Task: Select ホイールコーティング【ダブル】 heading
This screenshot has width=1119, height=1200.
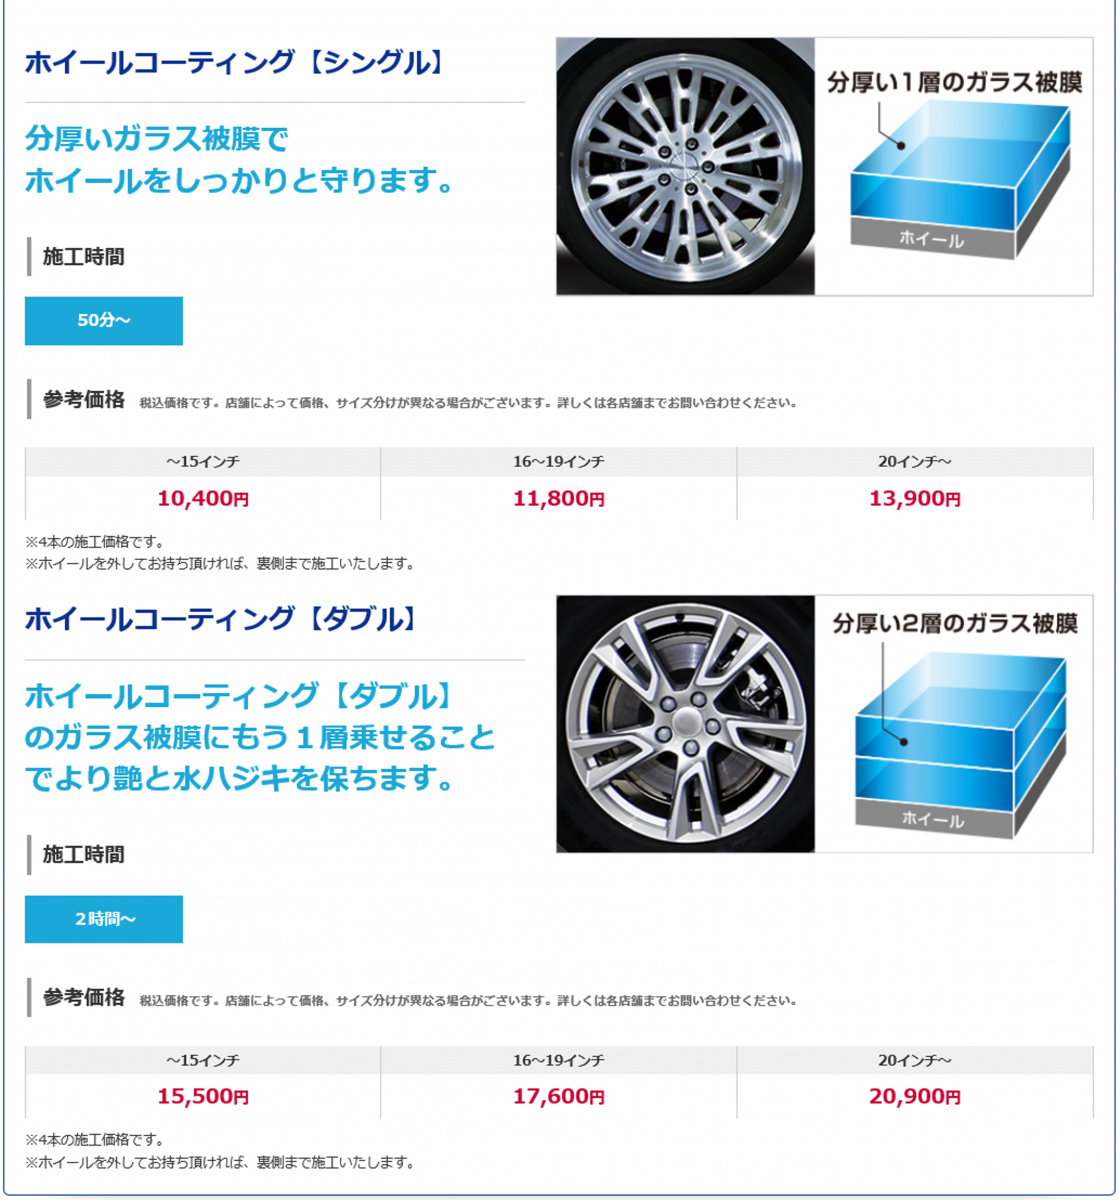Action: pos(220,619)
